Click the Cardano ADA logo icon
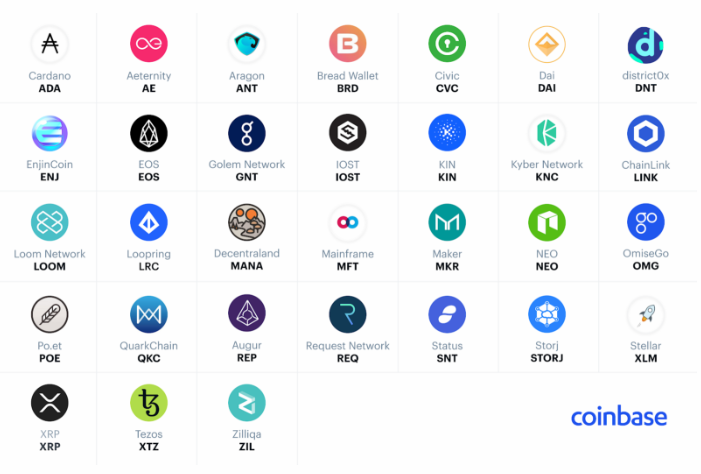701x474 pixels. click(50, 44)
